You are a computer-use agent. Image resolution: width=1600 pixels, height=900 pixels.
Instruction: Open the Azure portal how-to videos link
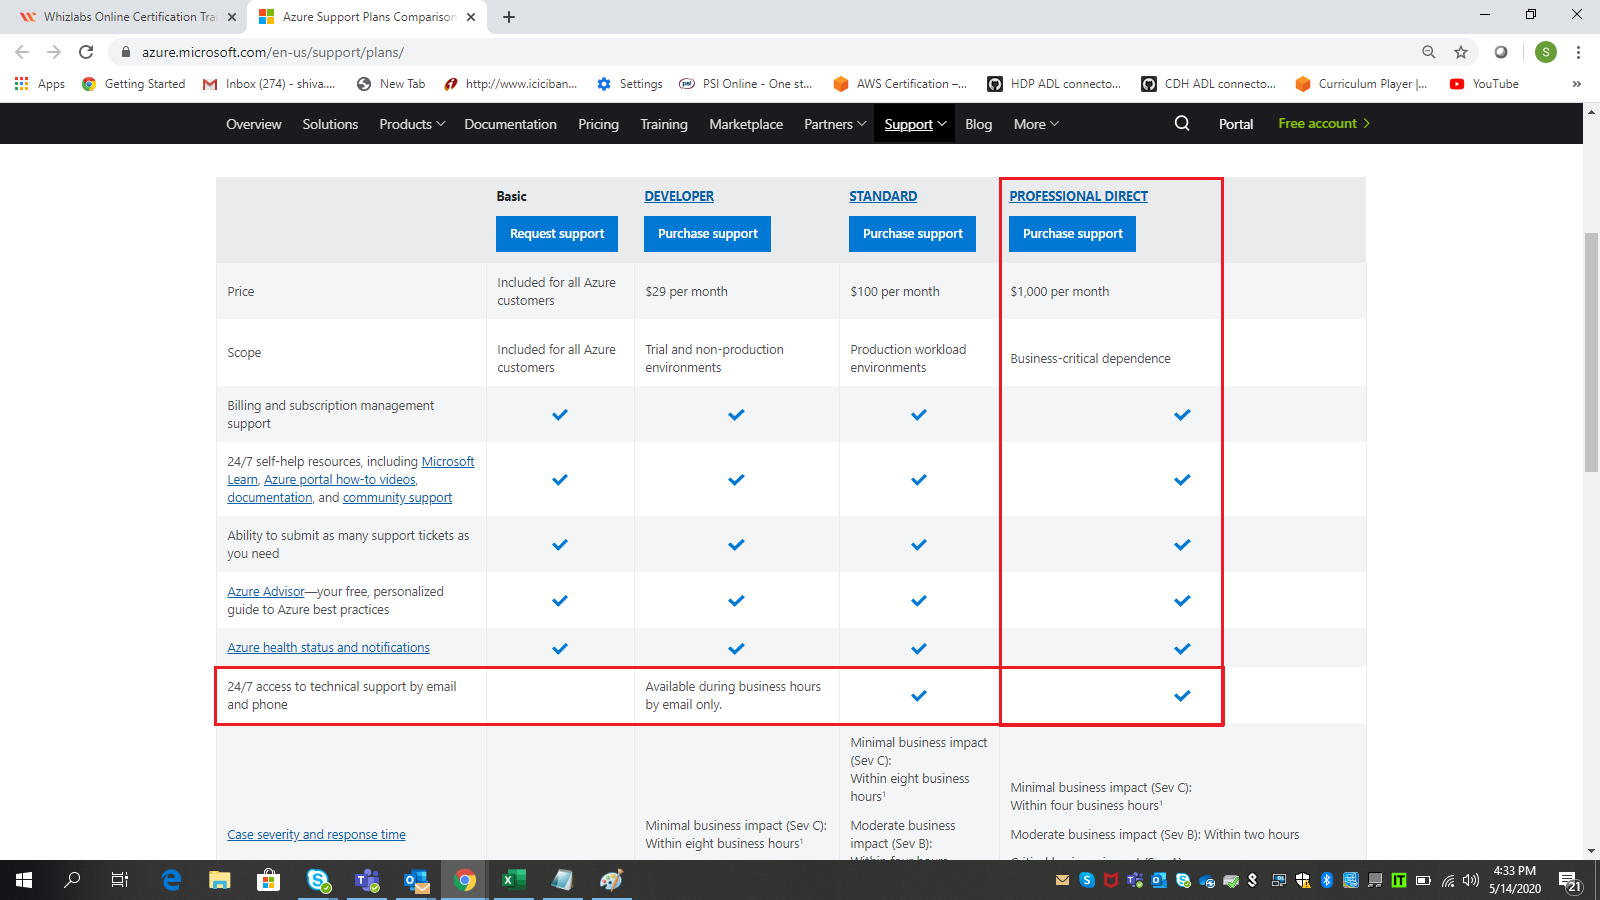[x=340, y=480]
